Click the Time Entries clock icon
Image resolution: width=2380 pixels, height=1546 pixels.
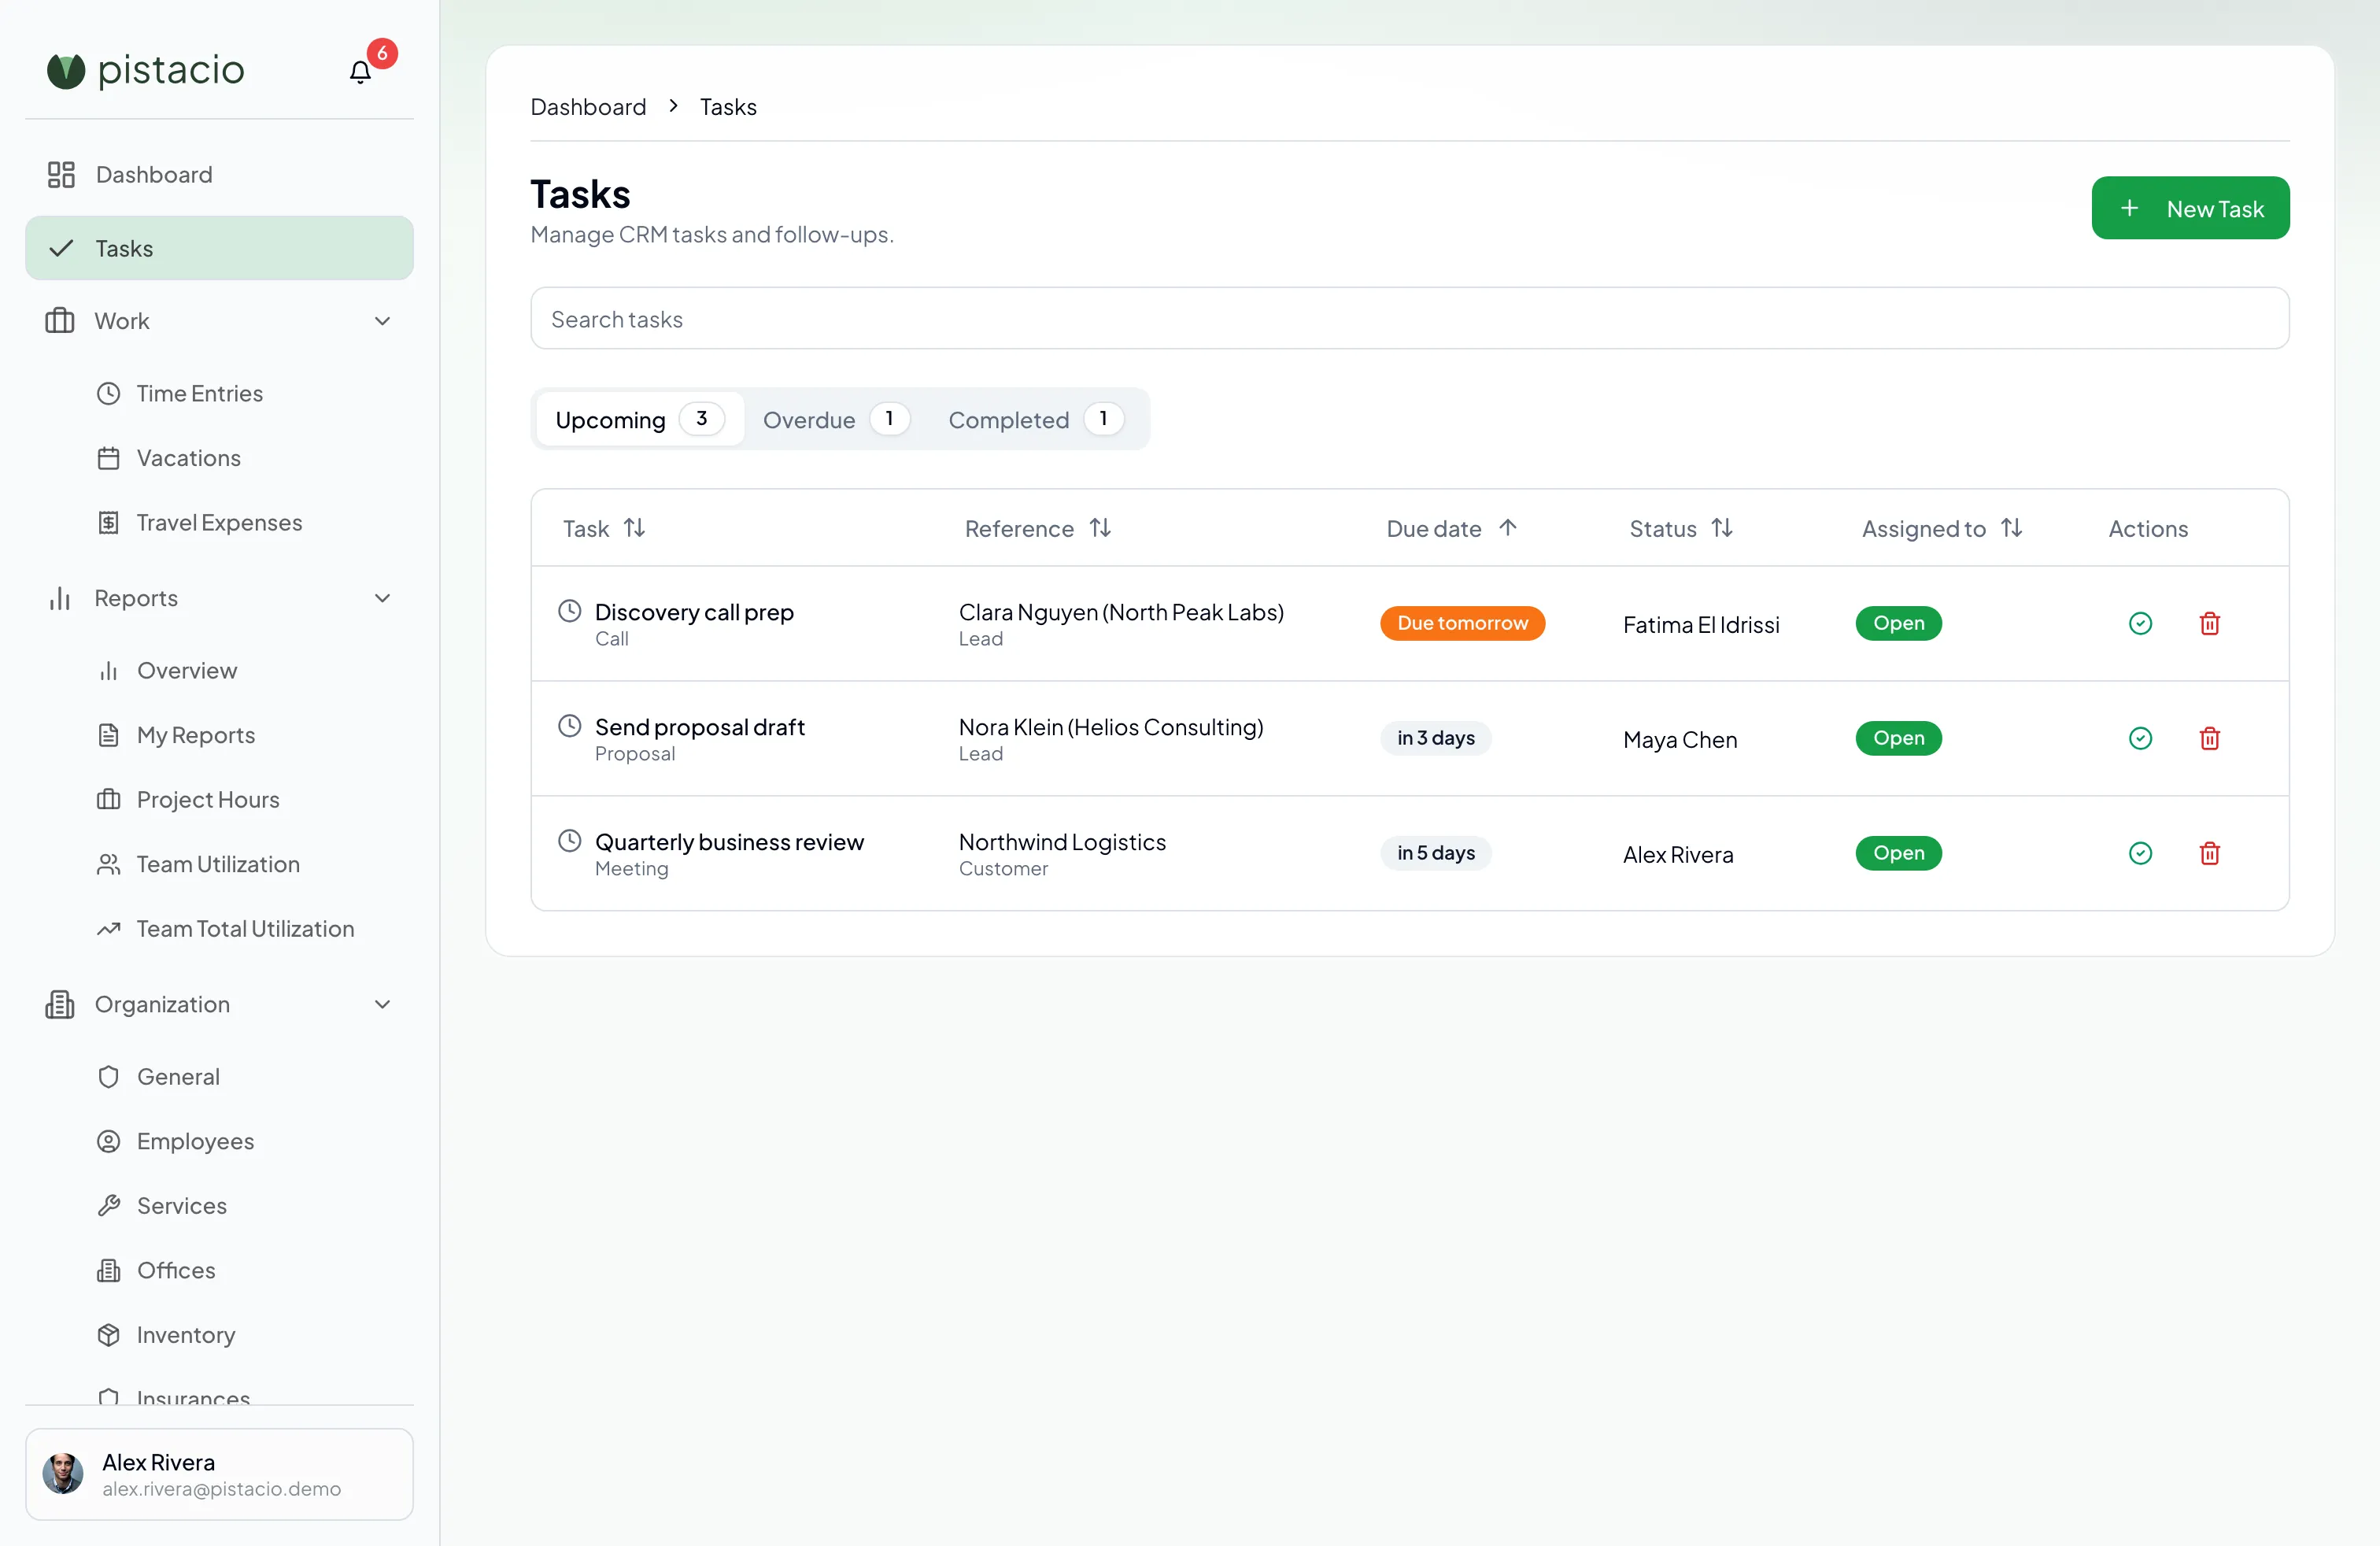click(x=108, y=393)
